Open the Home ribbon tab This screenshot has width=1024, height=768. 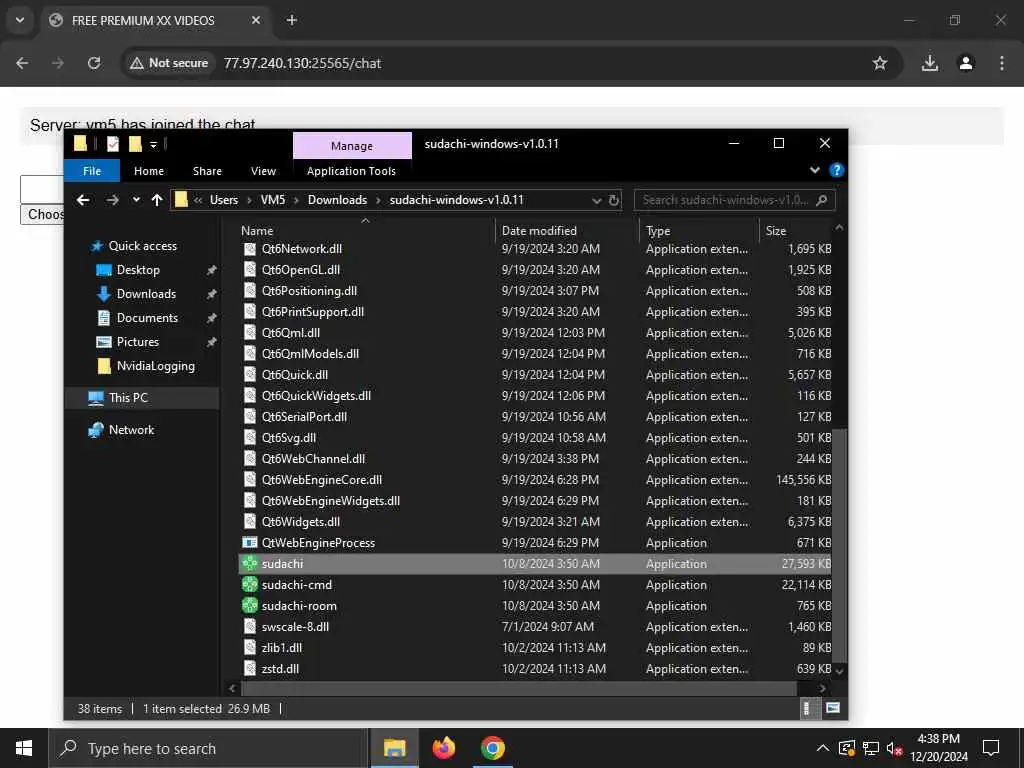click(149, 170)
